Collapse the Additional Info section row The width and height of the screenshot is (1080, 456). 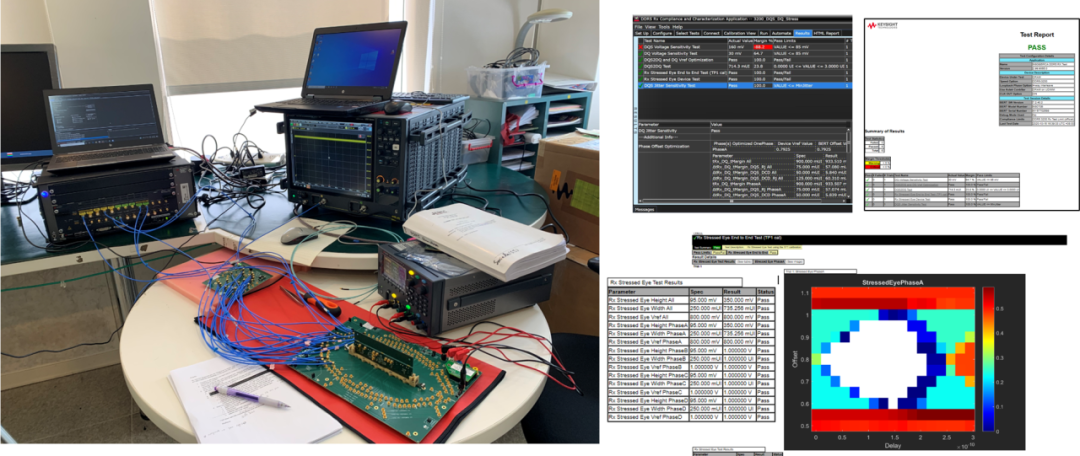point(742,137)
